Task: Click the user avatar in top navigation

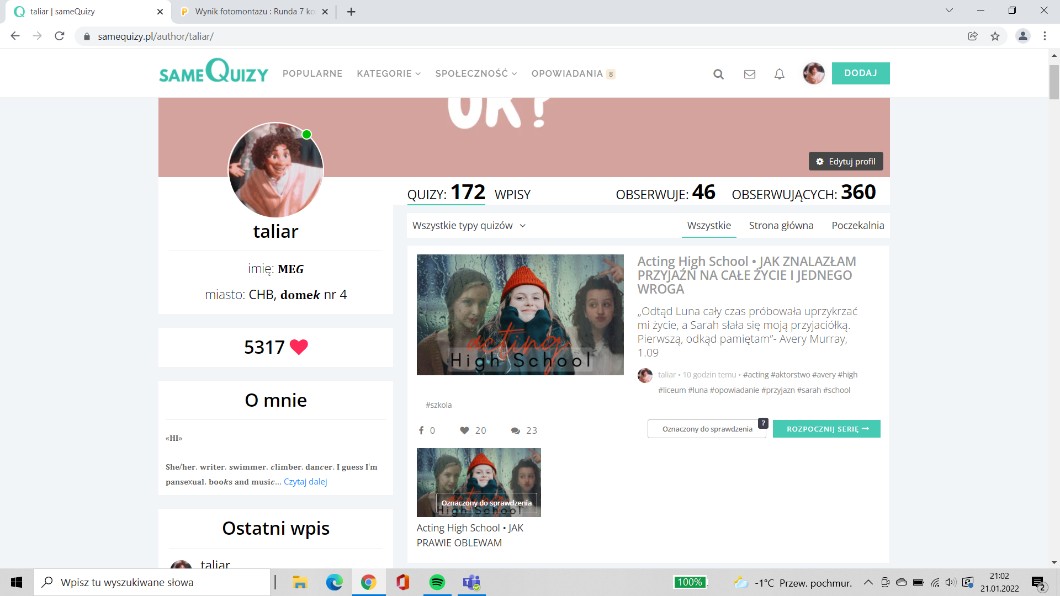Action: (813, 73)
